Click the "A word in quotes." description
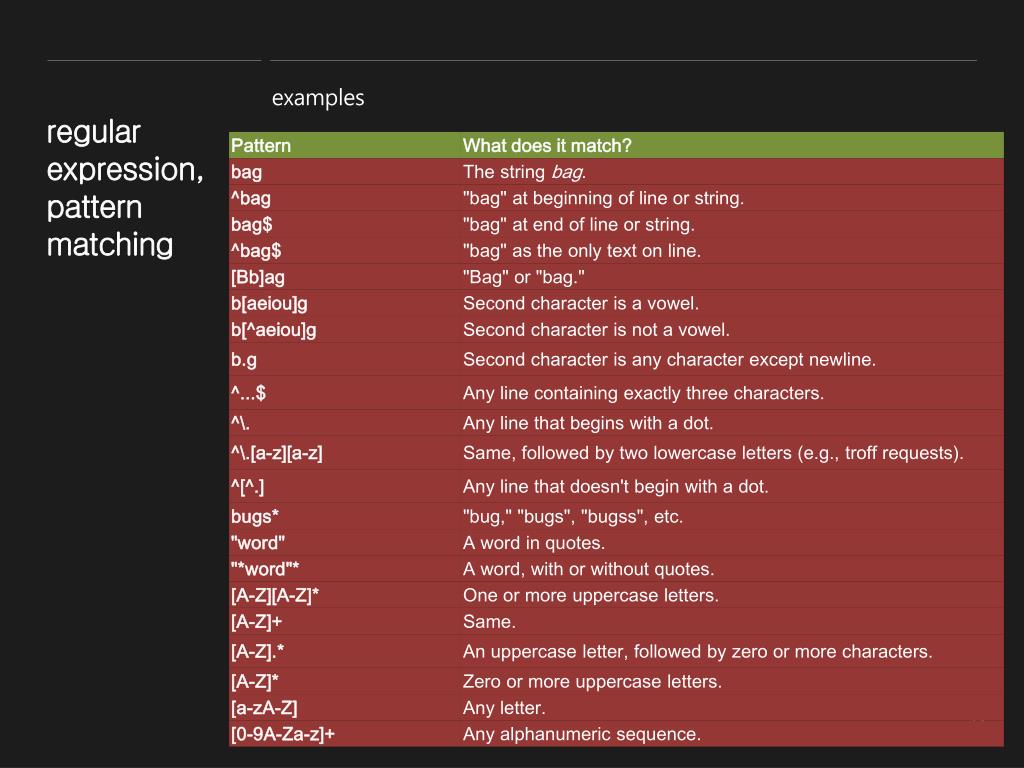 [x=534, y=543]
